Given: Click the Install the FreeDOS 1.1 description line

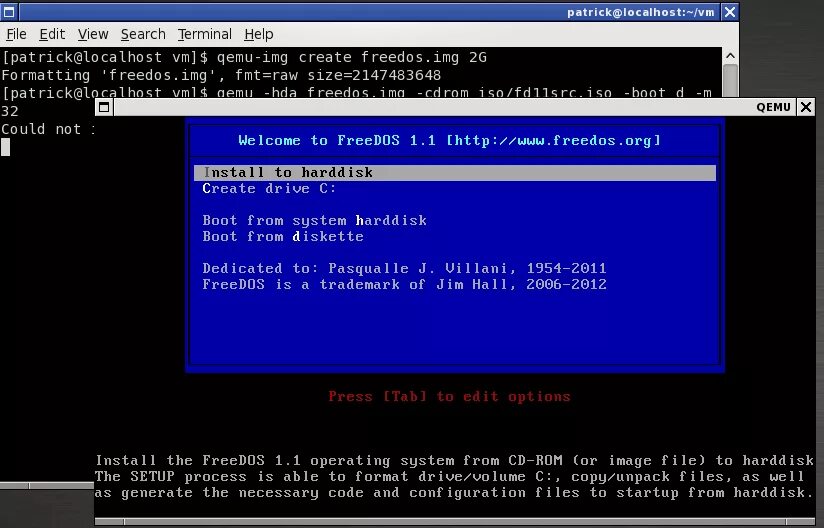Looking at the screenshot, I should pyautogui.click(x=455, y=461).
